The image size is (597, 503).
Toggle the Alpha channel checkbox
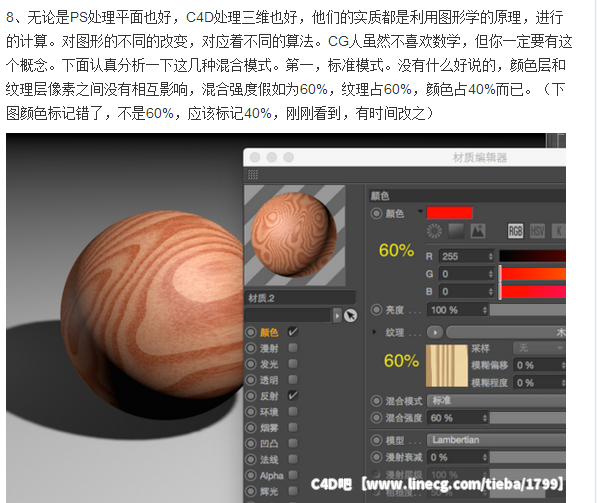pyautogui.click(x=293, y=475)
